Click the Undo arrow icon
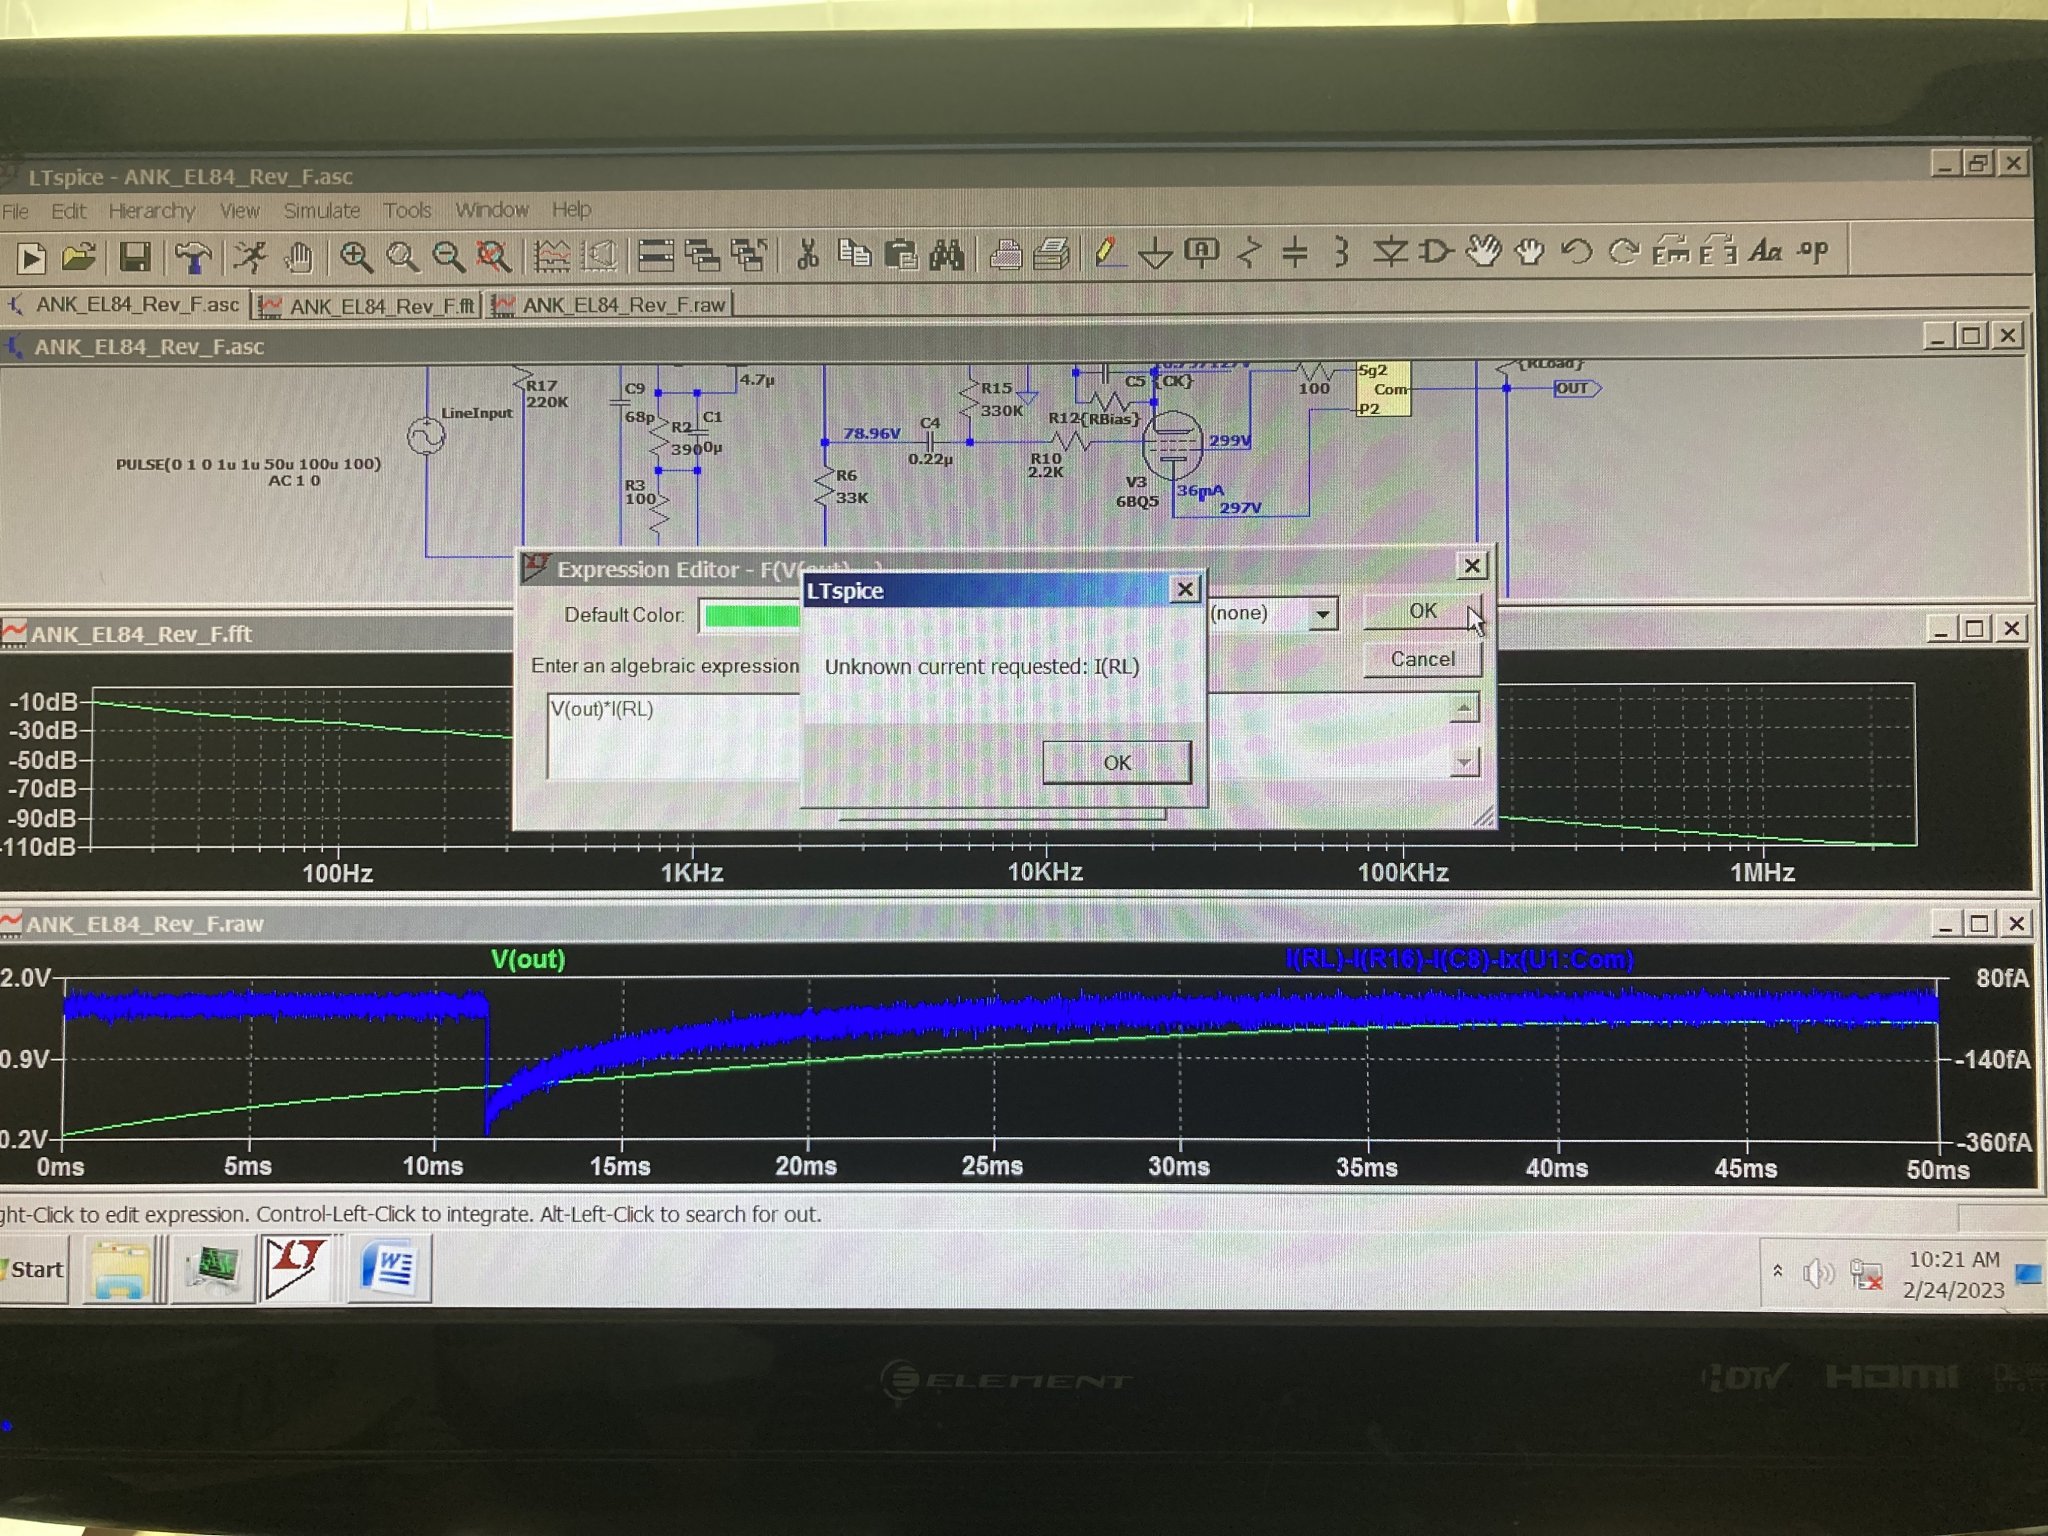Screen dimensions: 2048x1536 (1577, 251)
